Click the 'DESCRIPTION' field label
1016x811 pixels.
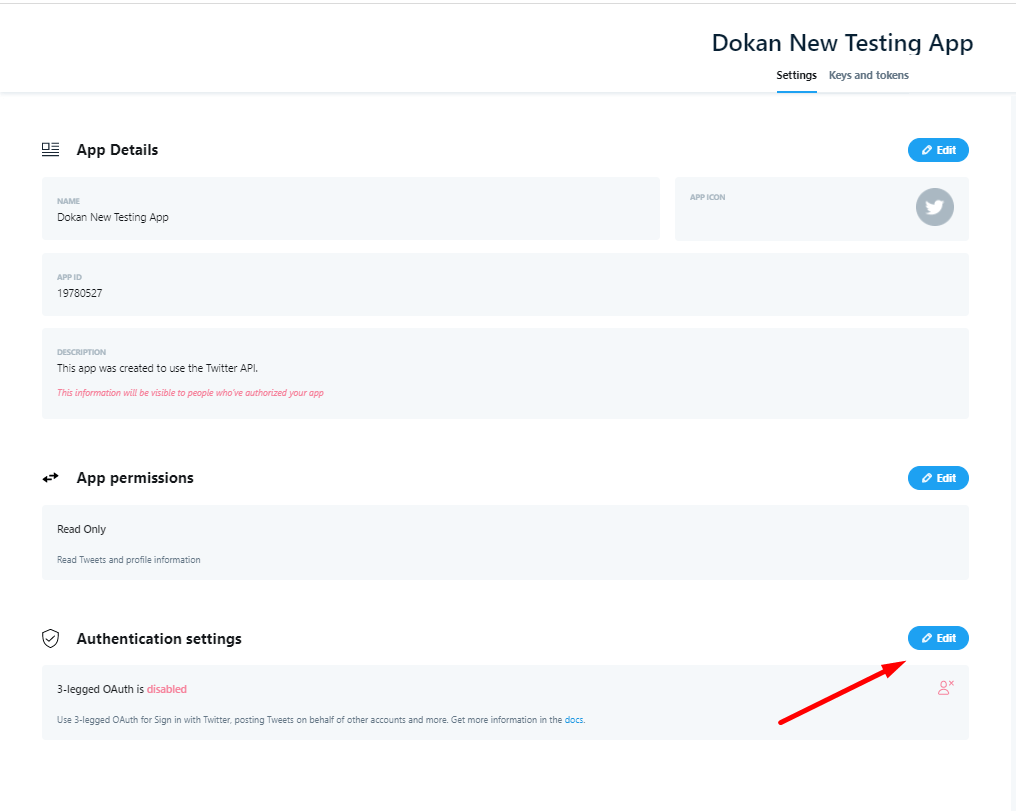82,352
